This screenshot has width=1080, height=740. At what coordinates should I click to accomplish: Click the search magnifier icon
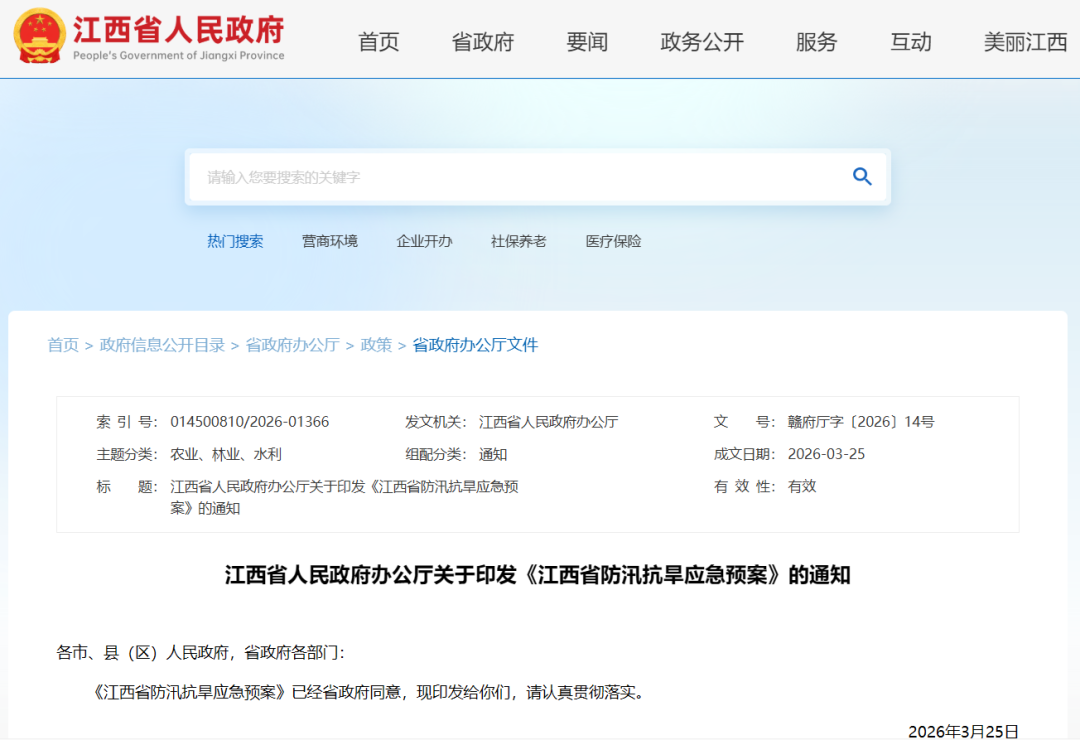click(862, 176)
